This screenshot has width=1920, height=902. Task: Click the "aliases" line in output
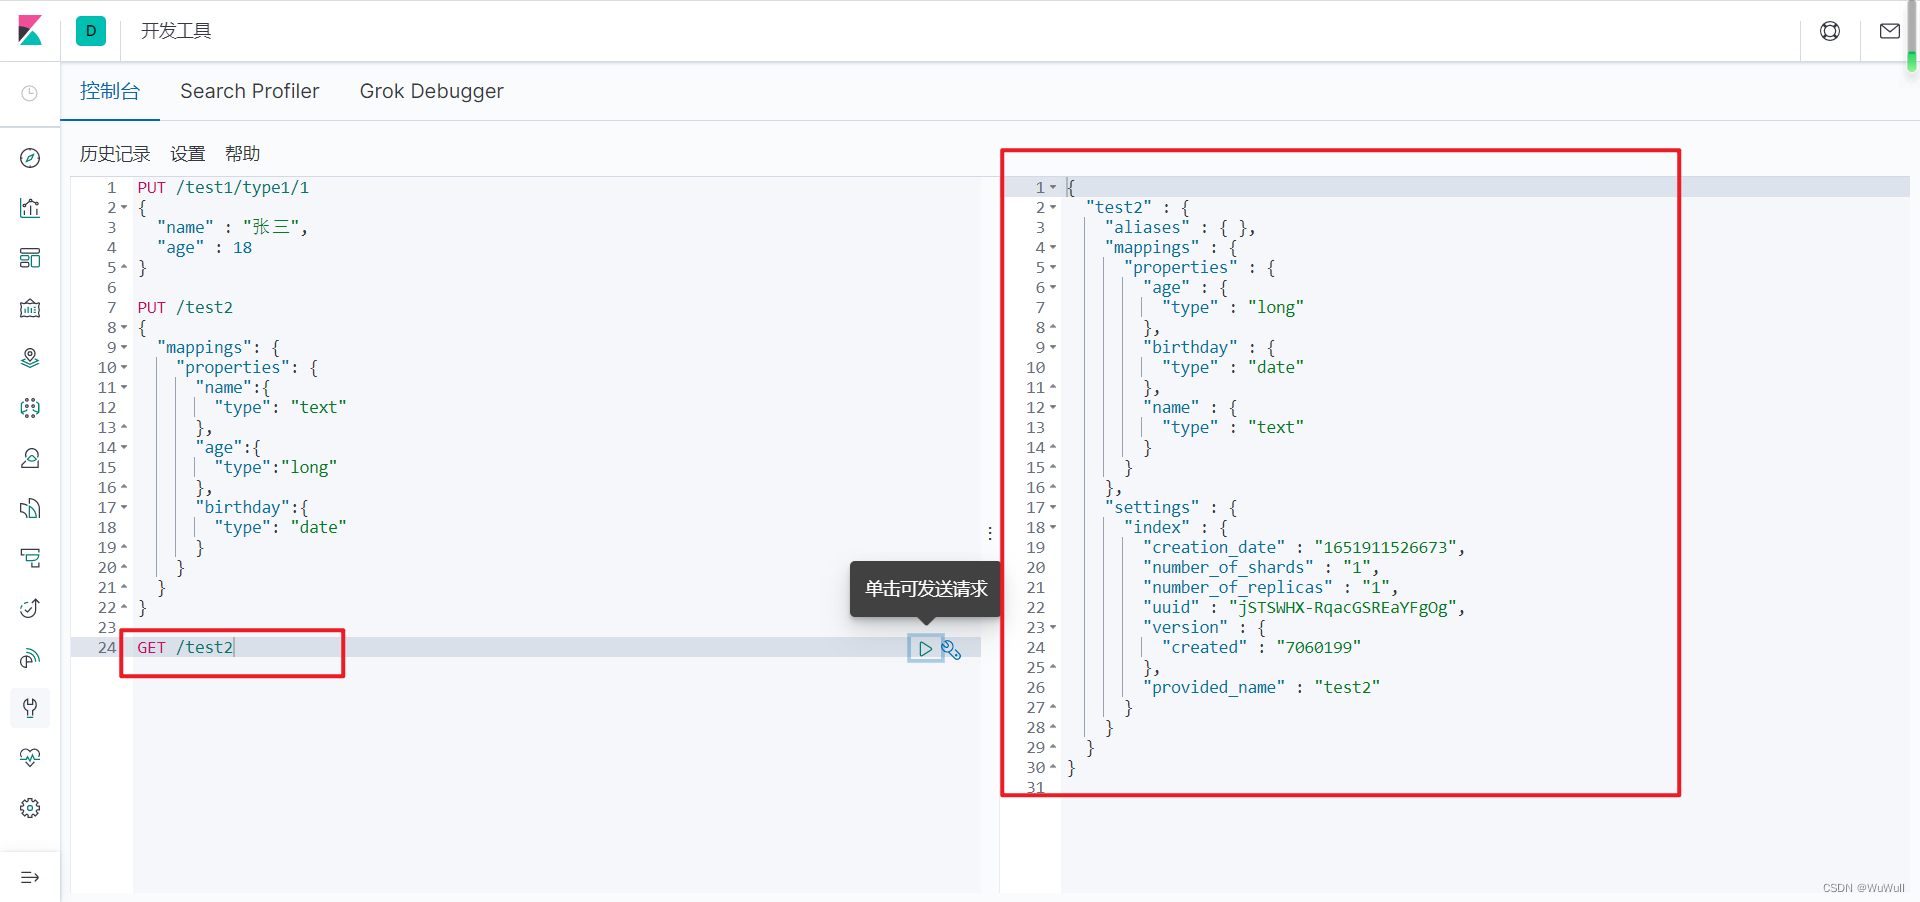[x=1180, y=228]
